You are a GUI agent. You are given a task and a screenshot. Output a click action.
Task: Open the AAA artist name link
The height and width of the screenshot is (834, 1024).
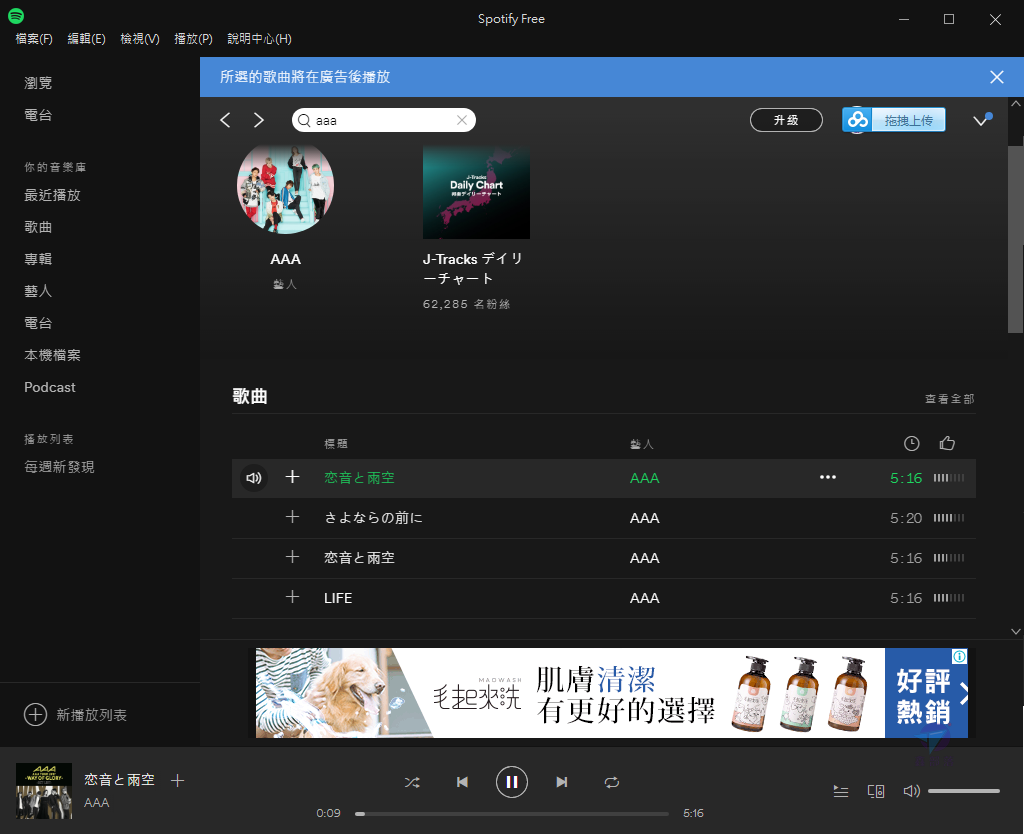(285, 259)
